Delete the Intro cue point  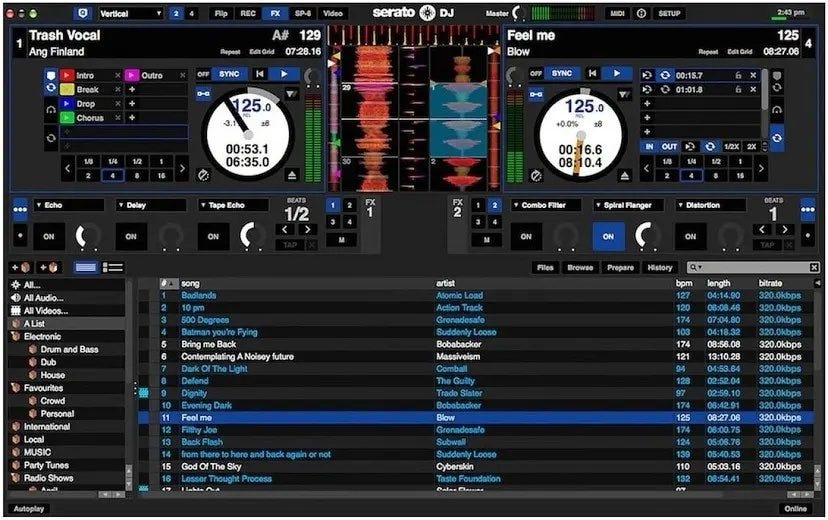(x=118, y=75)
